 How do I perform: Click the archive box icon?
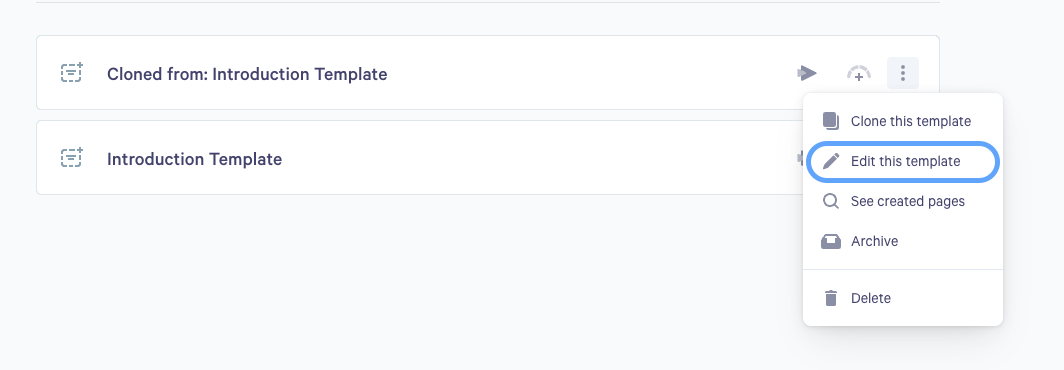(x=831, y=241)
